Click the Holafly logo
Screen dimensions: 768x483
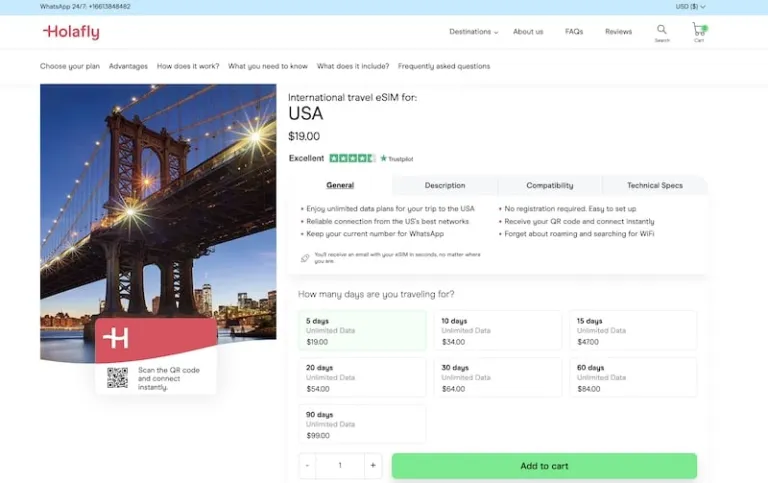coord(71,32)
